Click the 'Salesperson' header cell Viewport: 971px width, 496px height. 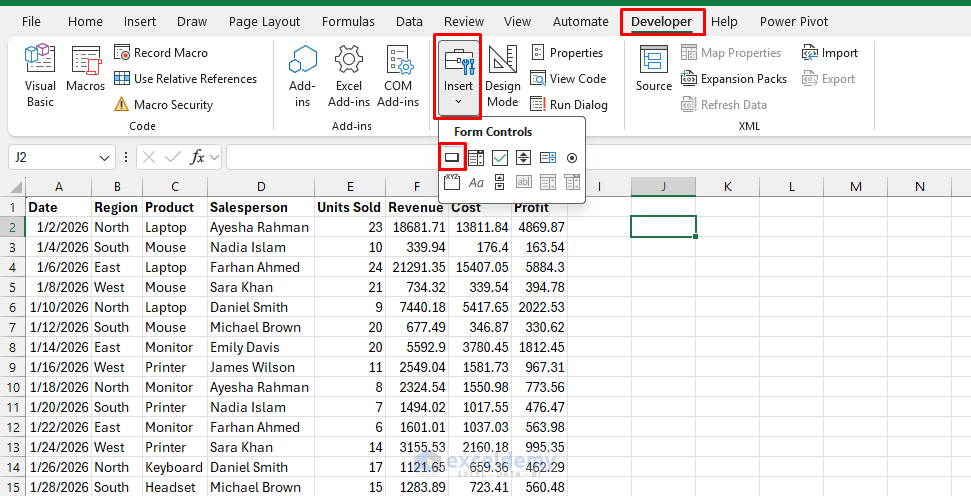tap(261, 207)
